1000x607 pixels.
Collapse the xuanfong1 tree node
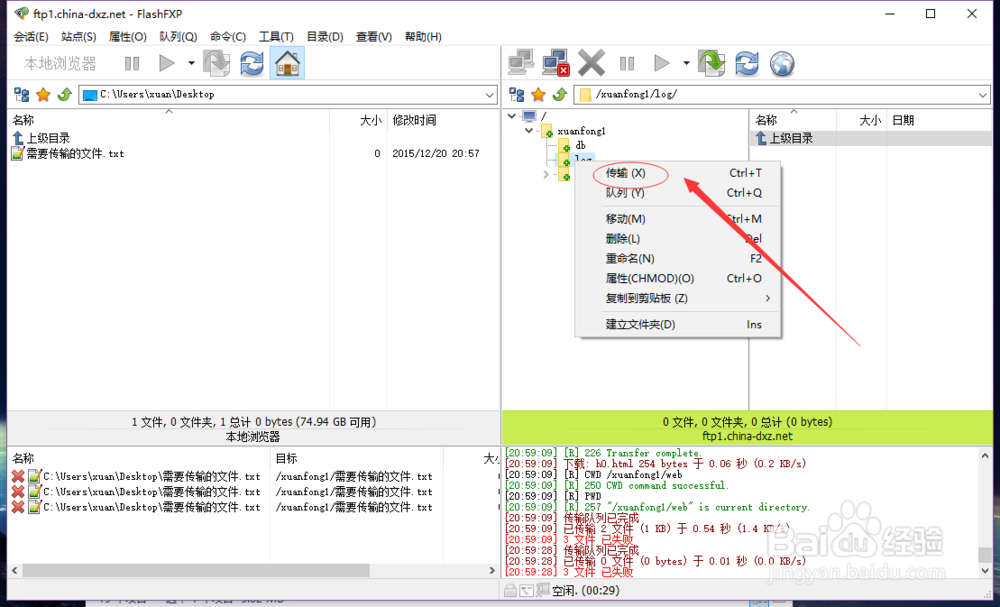point(529,131)
